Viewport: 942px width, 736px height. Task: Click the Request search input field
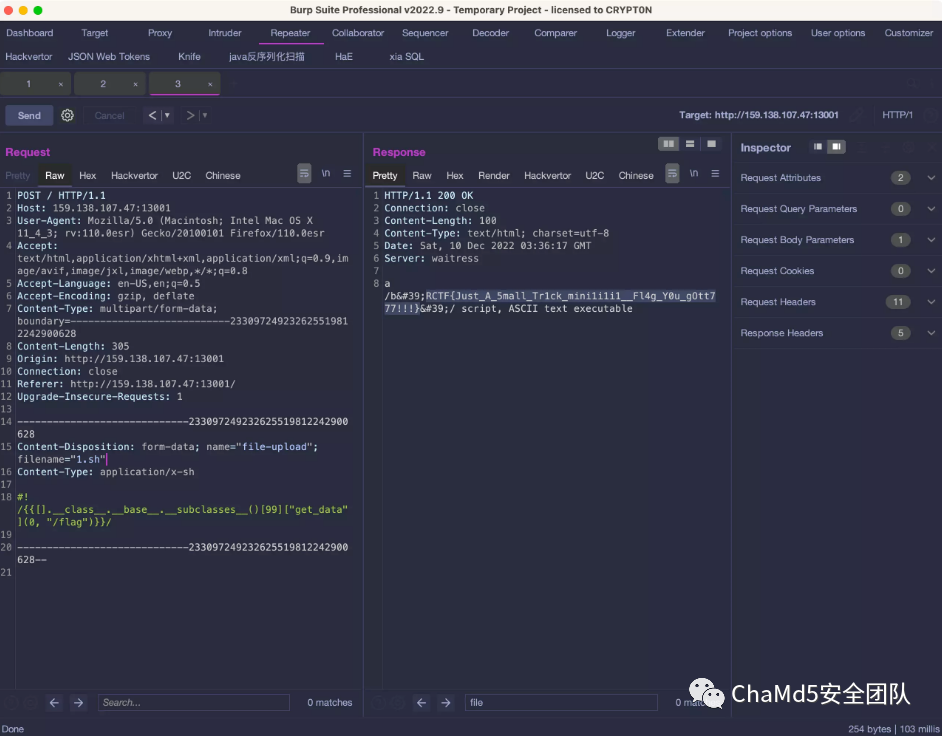pos(193,702)
